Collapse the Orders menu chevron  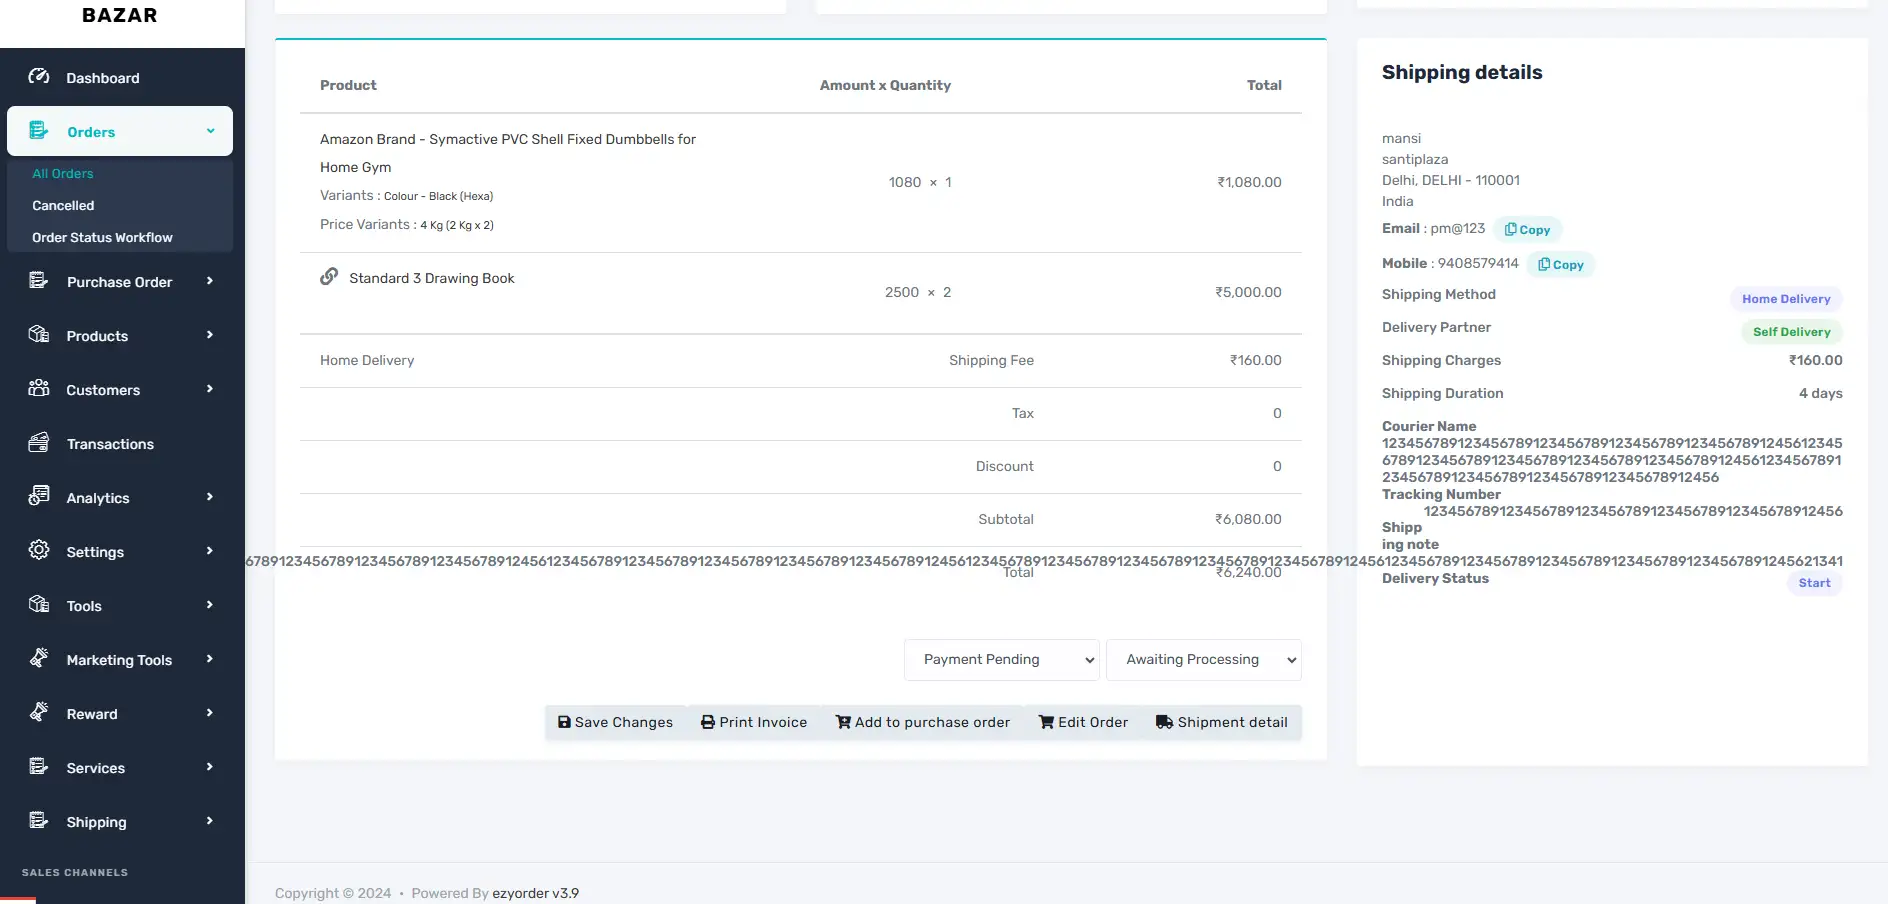click(210, 131)
